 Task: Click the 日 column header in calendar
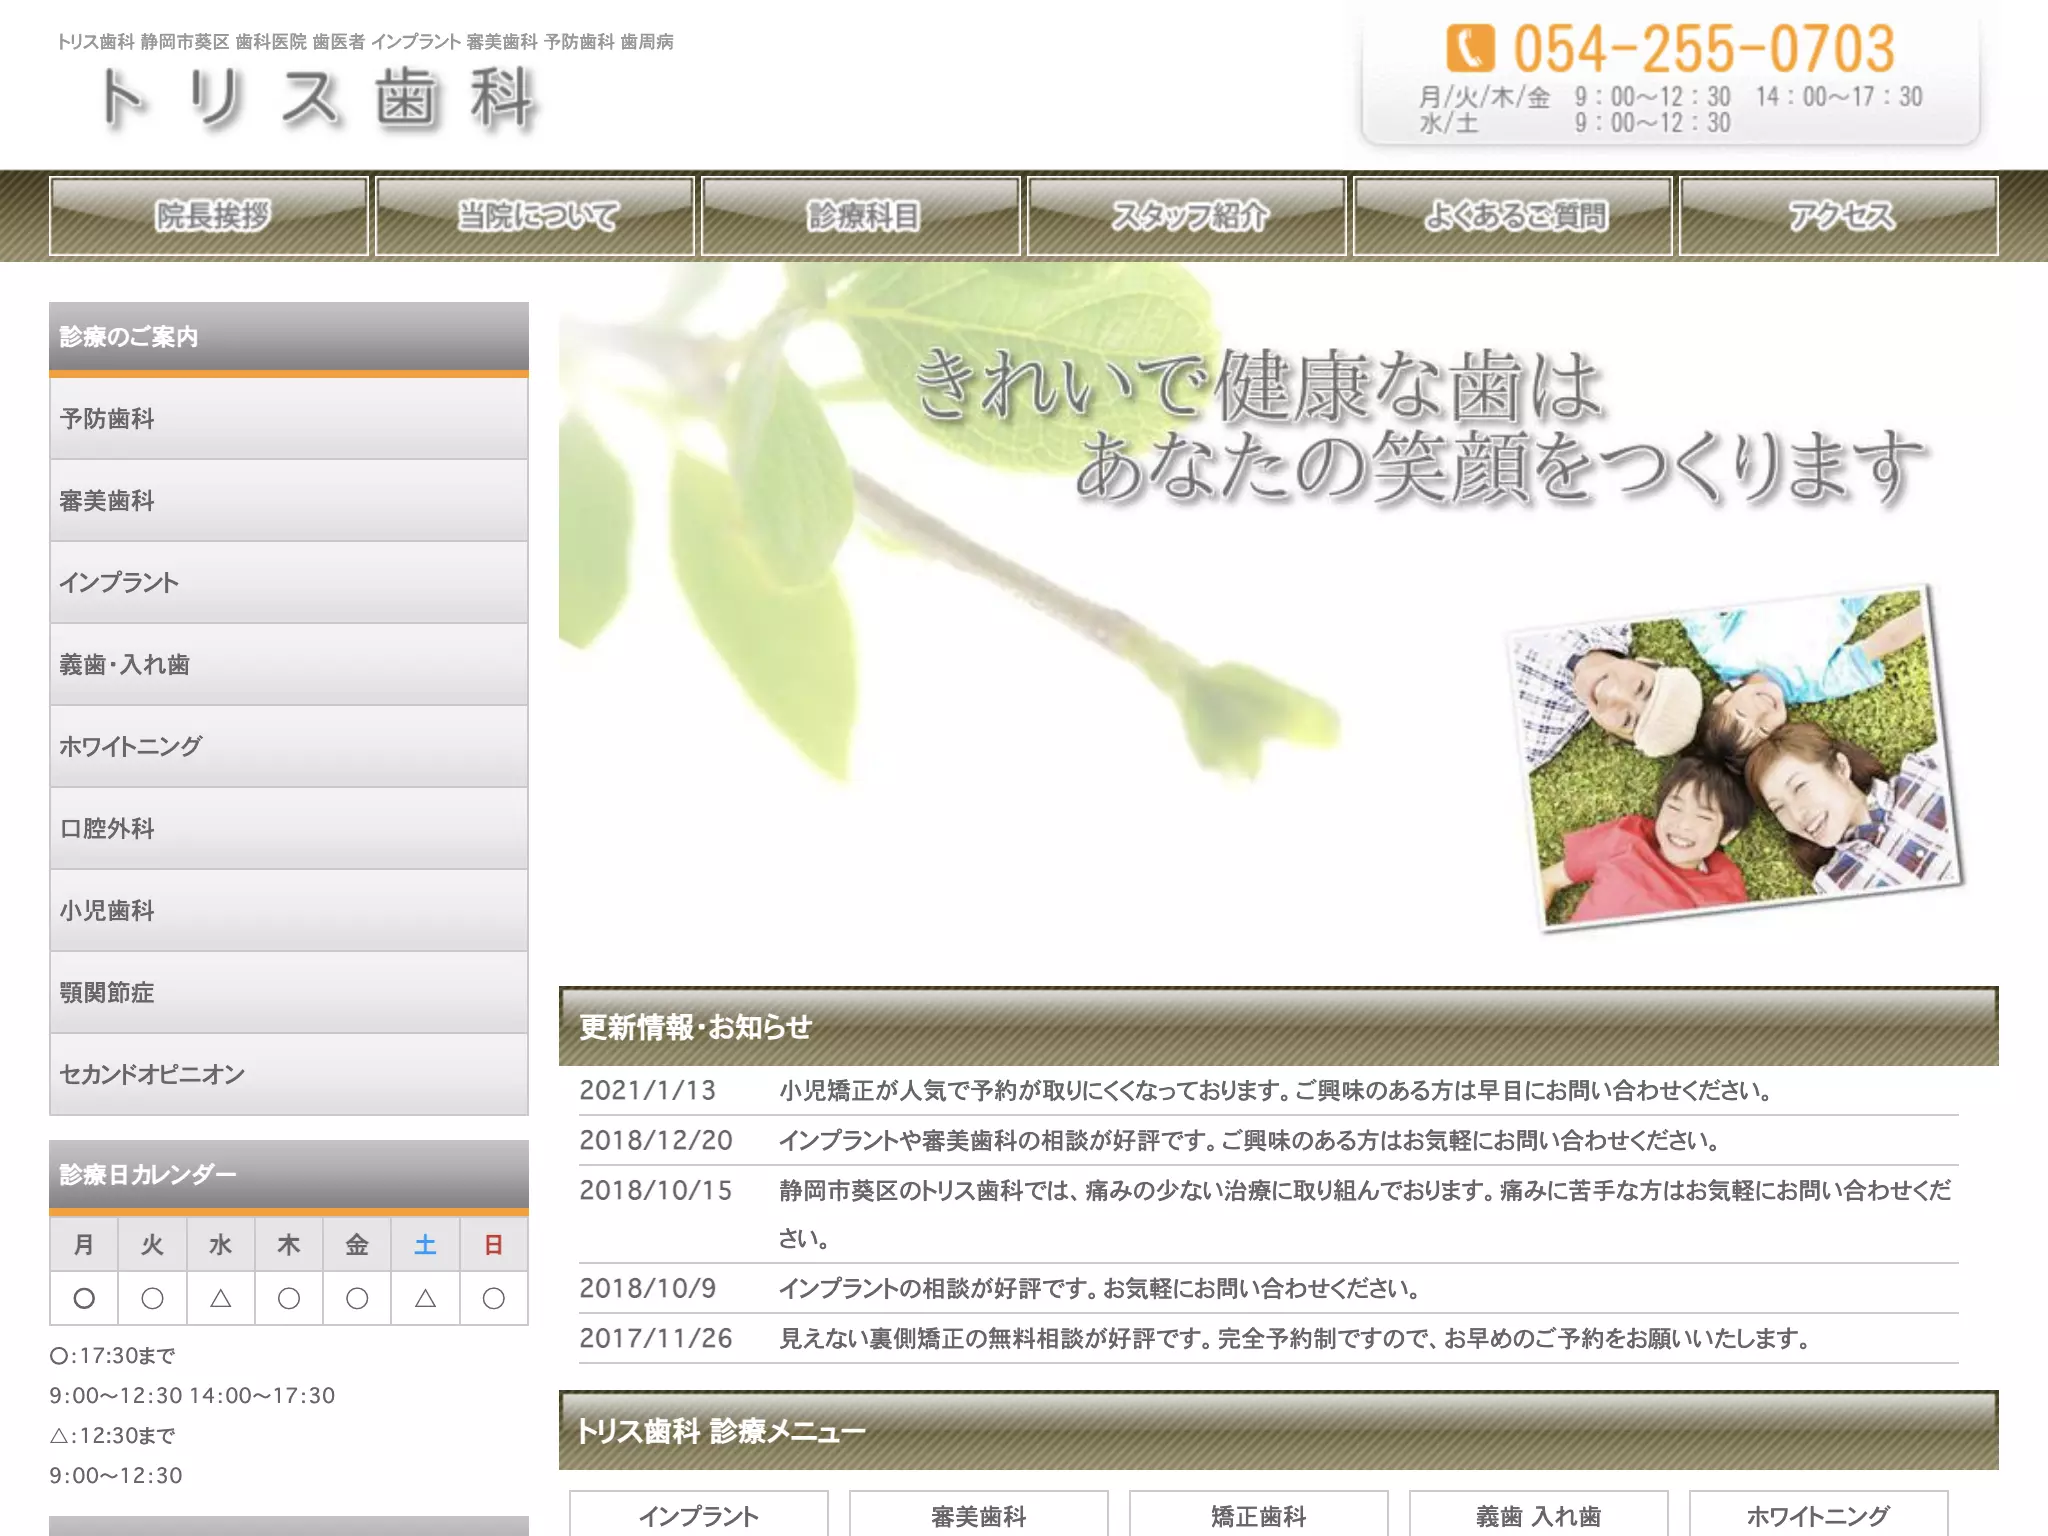click(493, 1244)
